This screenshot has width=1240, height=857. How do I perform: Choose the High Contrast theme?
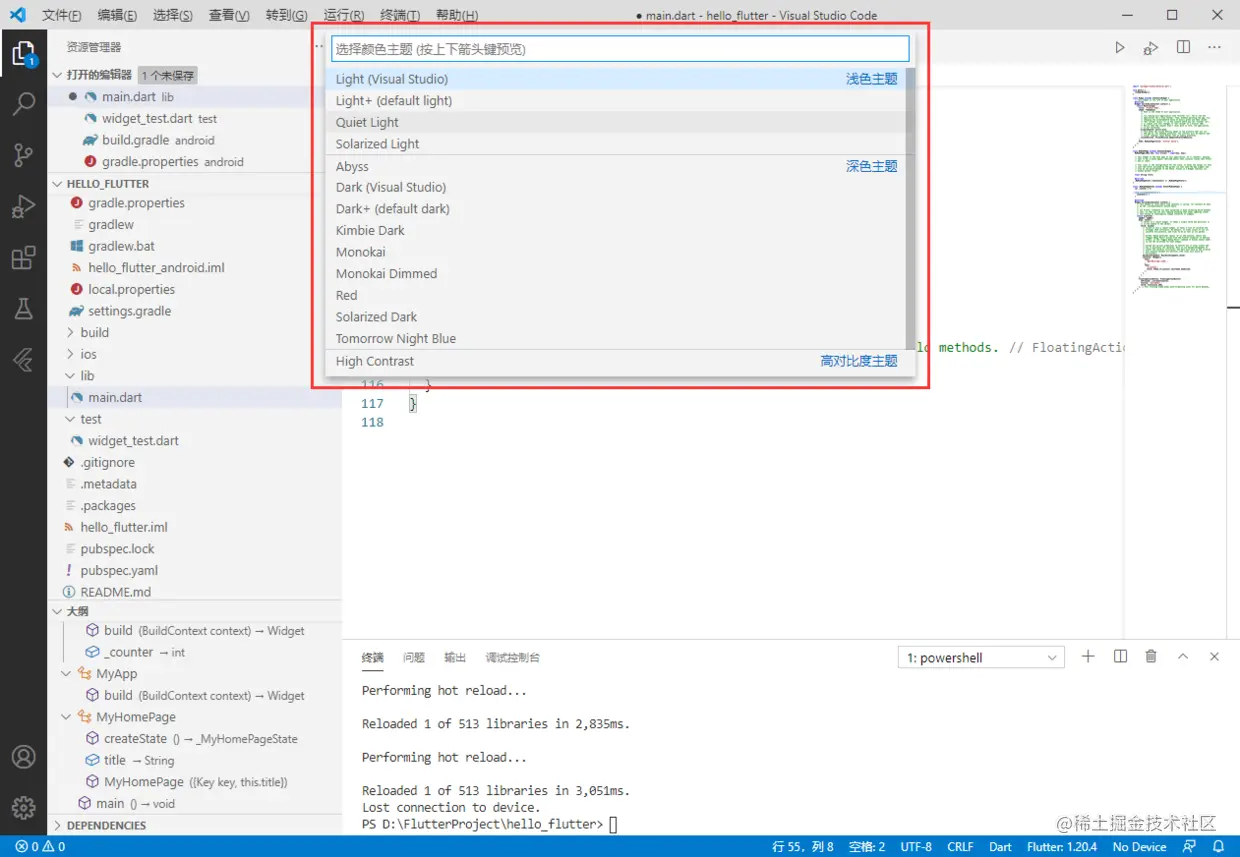point(616,361)
